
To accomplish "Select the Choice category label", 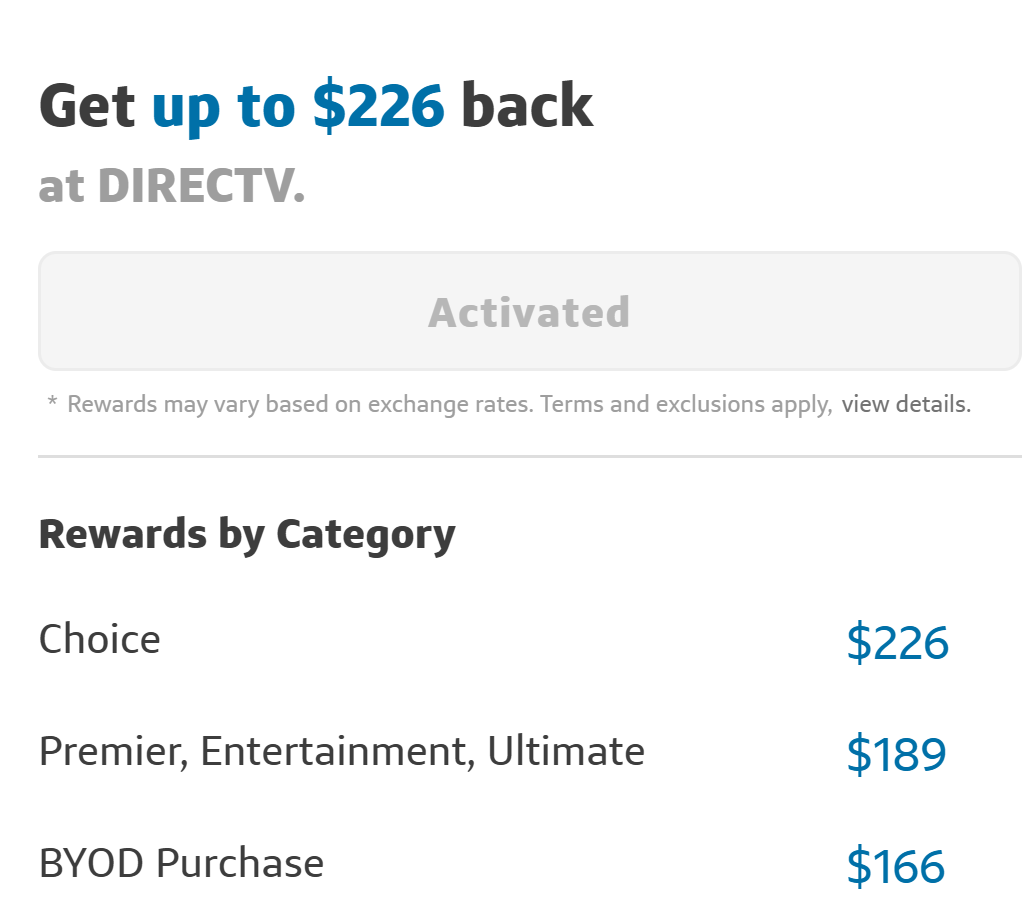I will point(99,639).
